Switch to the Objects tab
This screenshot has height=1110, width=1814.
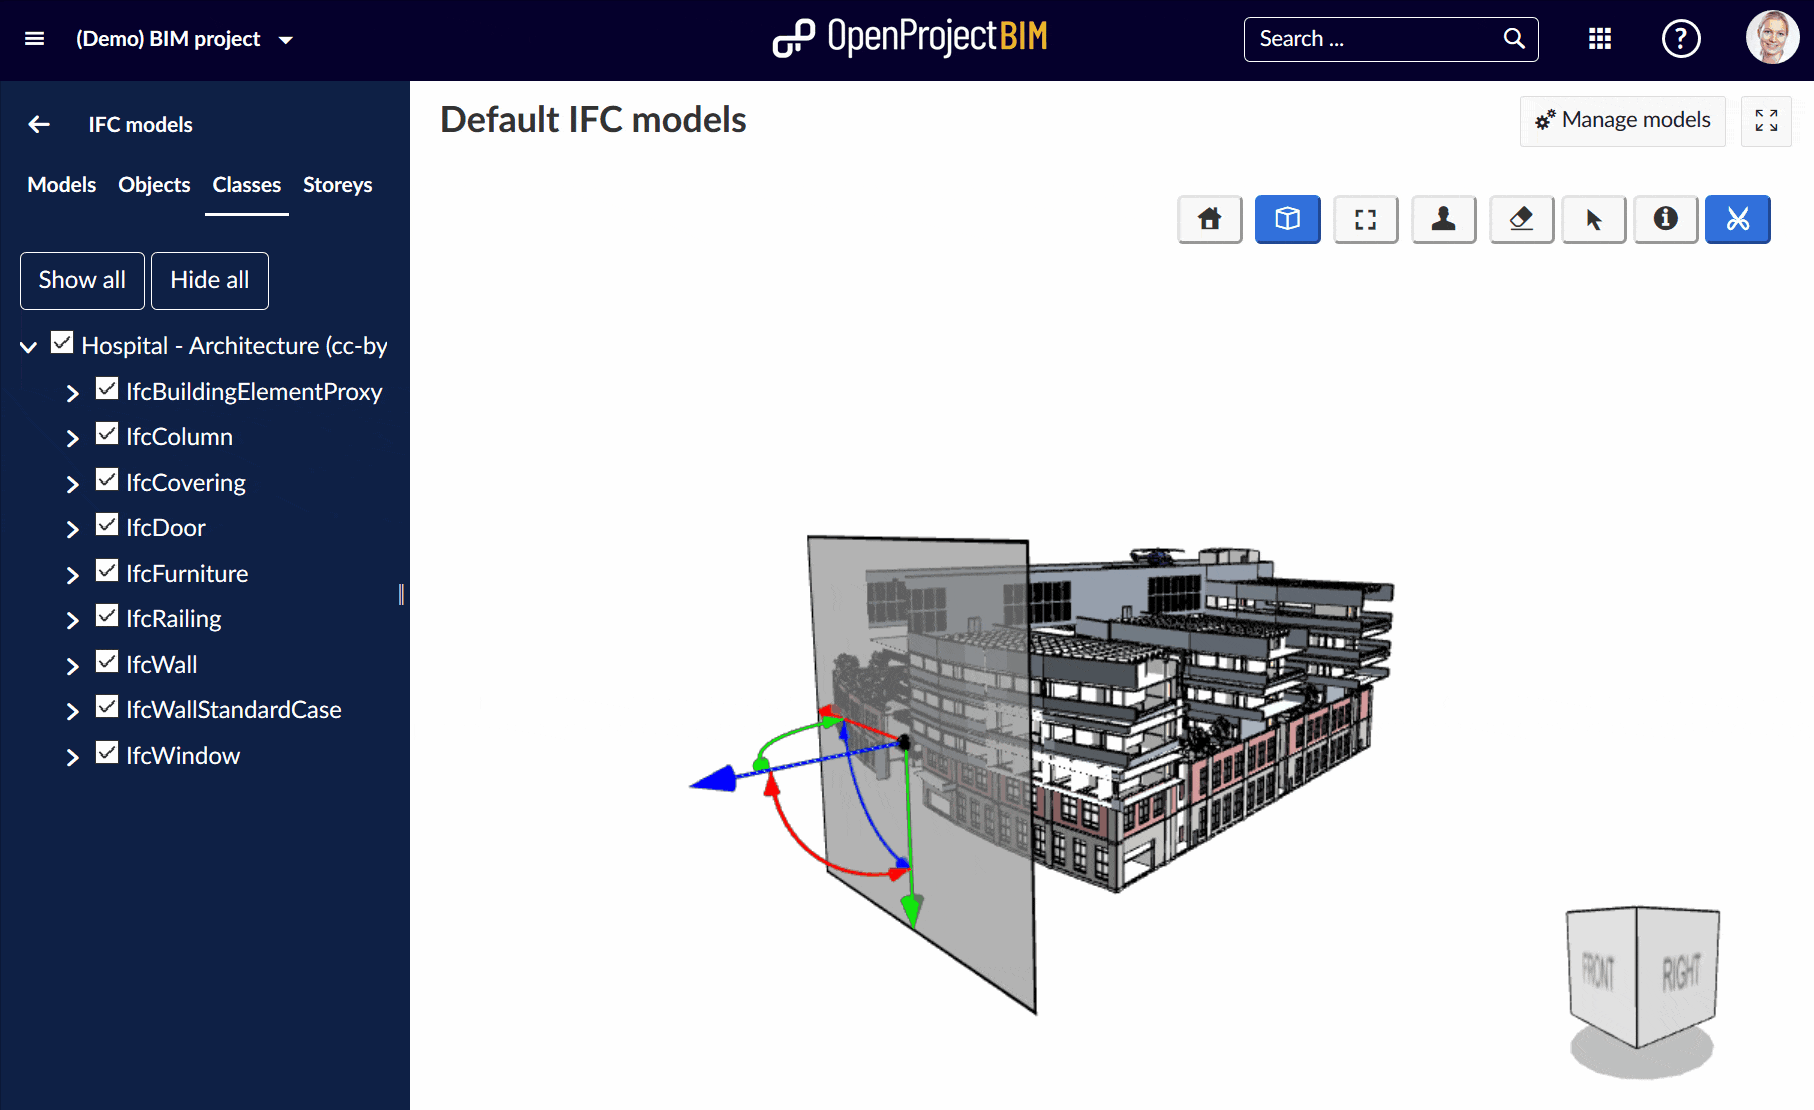154,184
